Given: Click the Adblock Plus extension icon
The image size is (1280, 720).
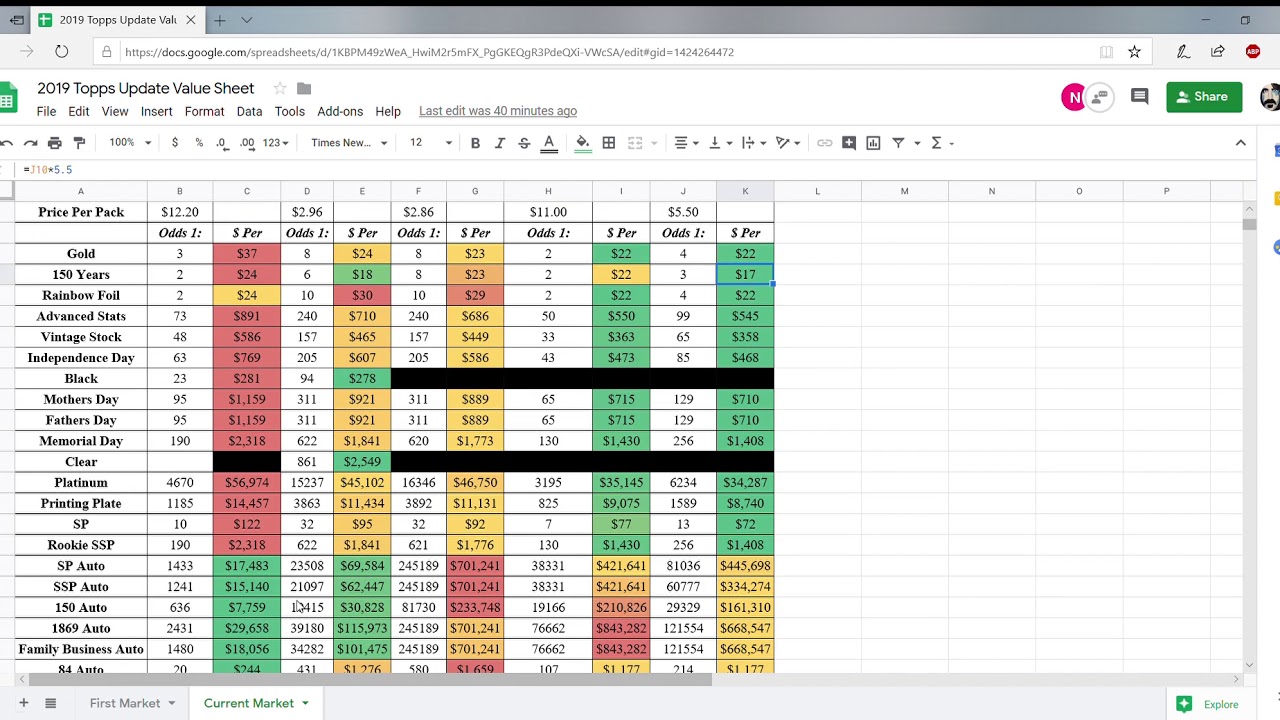Looking at the screenshot, I should (1253, 52).
